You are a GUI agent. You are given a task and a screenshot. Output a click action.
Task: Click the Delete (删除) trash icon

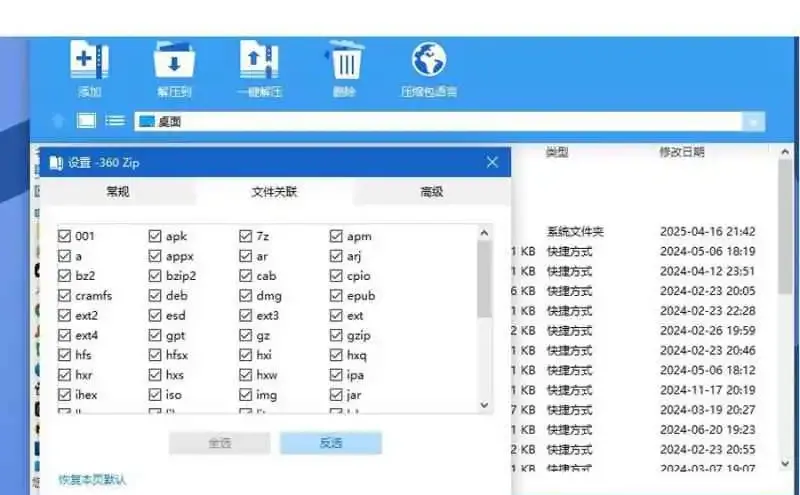344,60
